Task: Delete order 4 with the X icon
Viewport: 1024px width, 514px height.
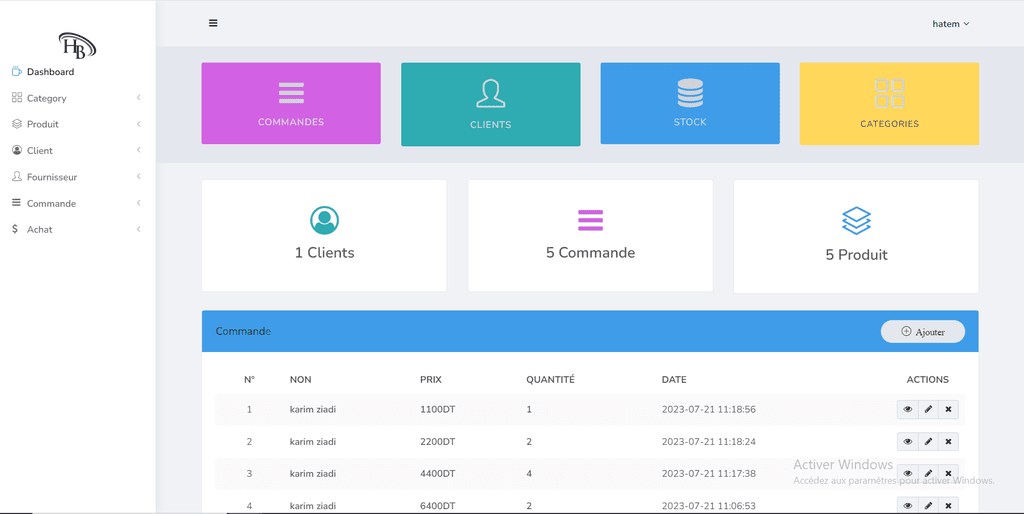Action: (x=948, y=506)
